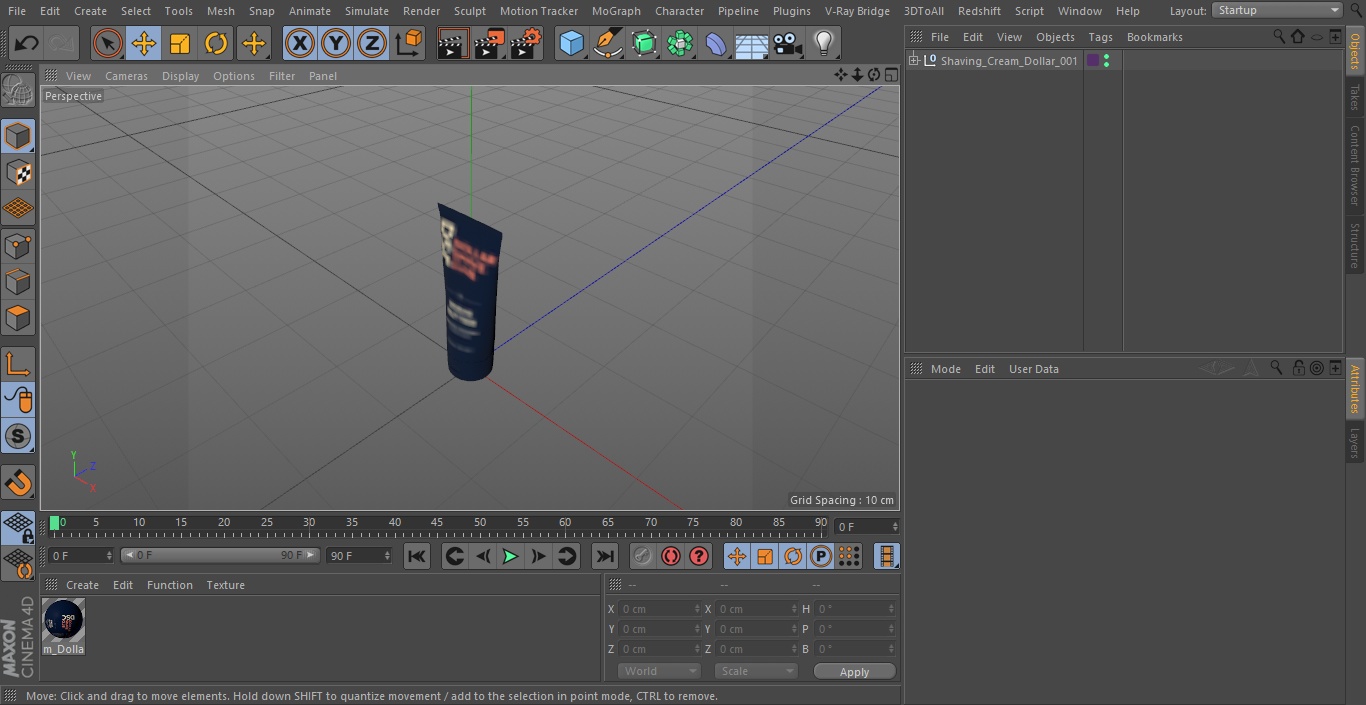Open the World coordinate dropdown

point(658,671)
